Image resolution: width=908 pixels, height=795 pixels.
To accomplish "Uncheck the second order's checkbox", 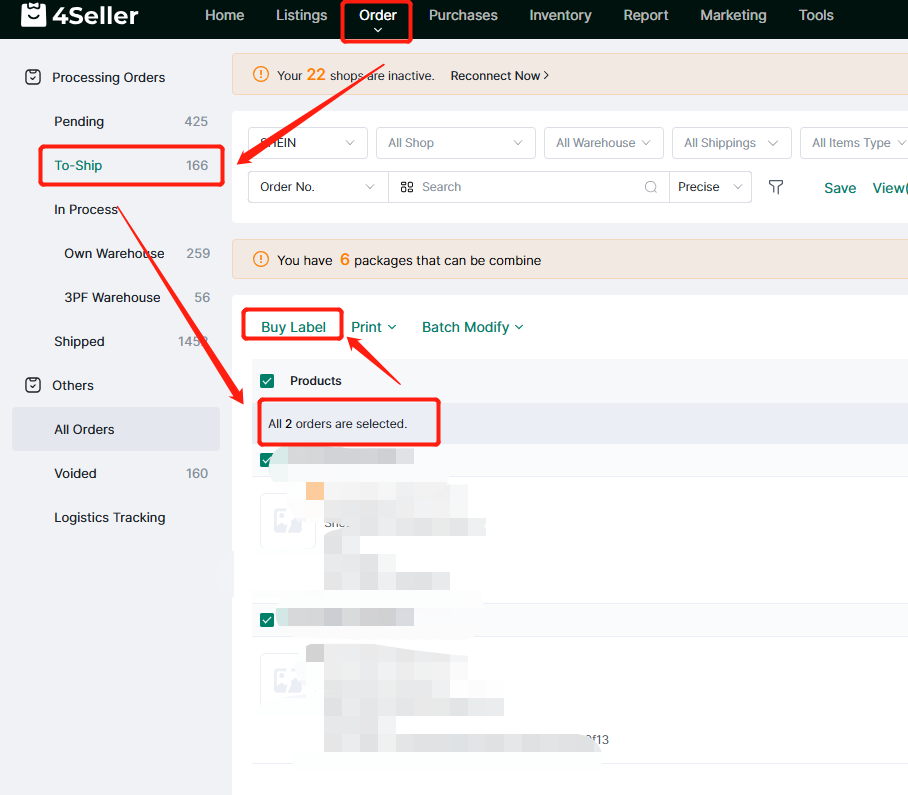I will click(x=267, y=620).
